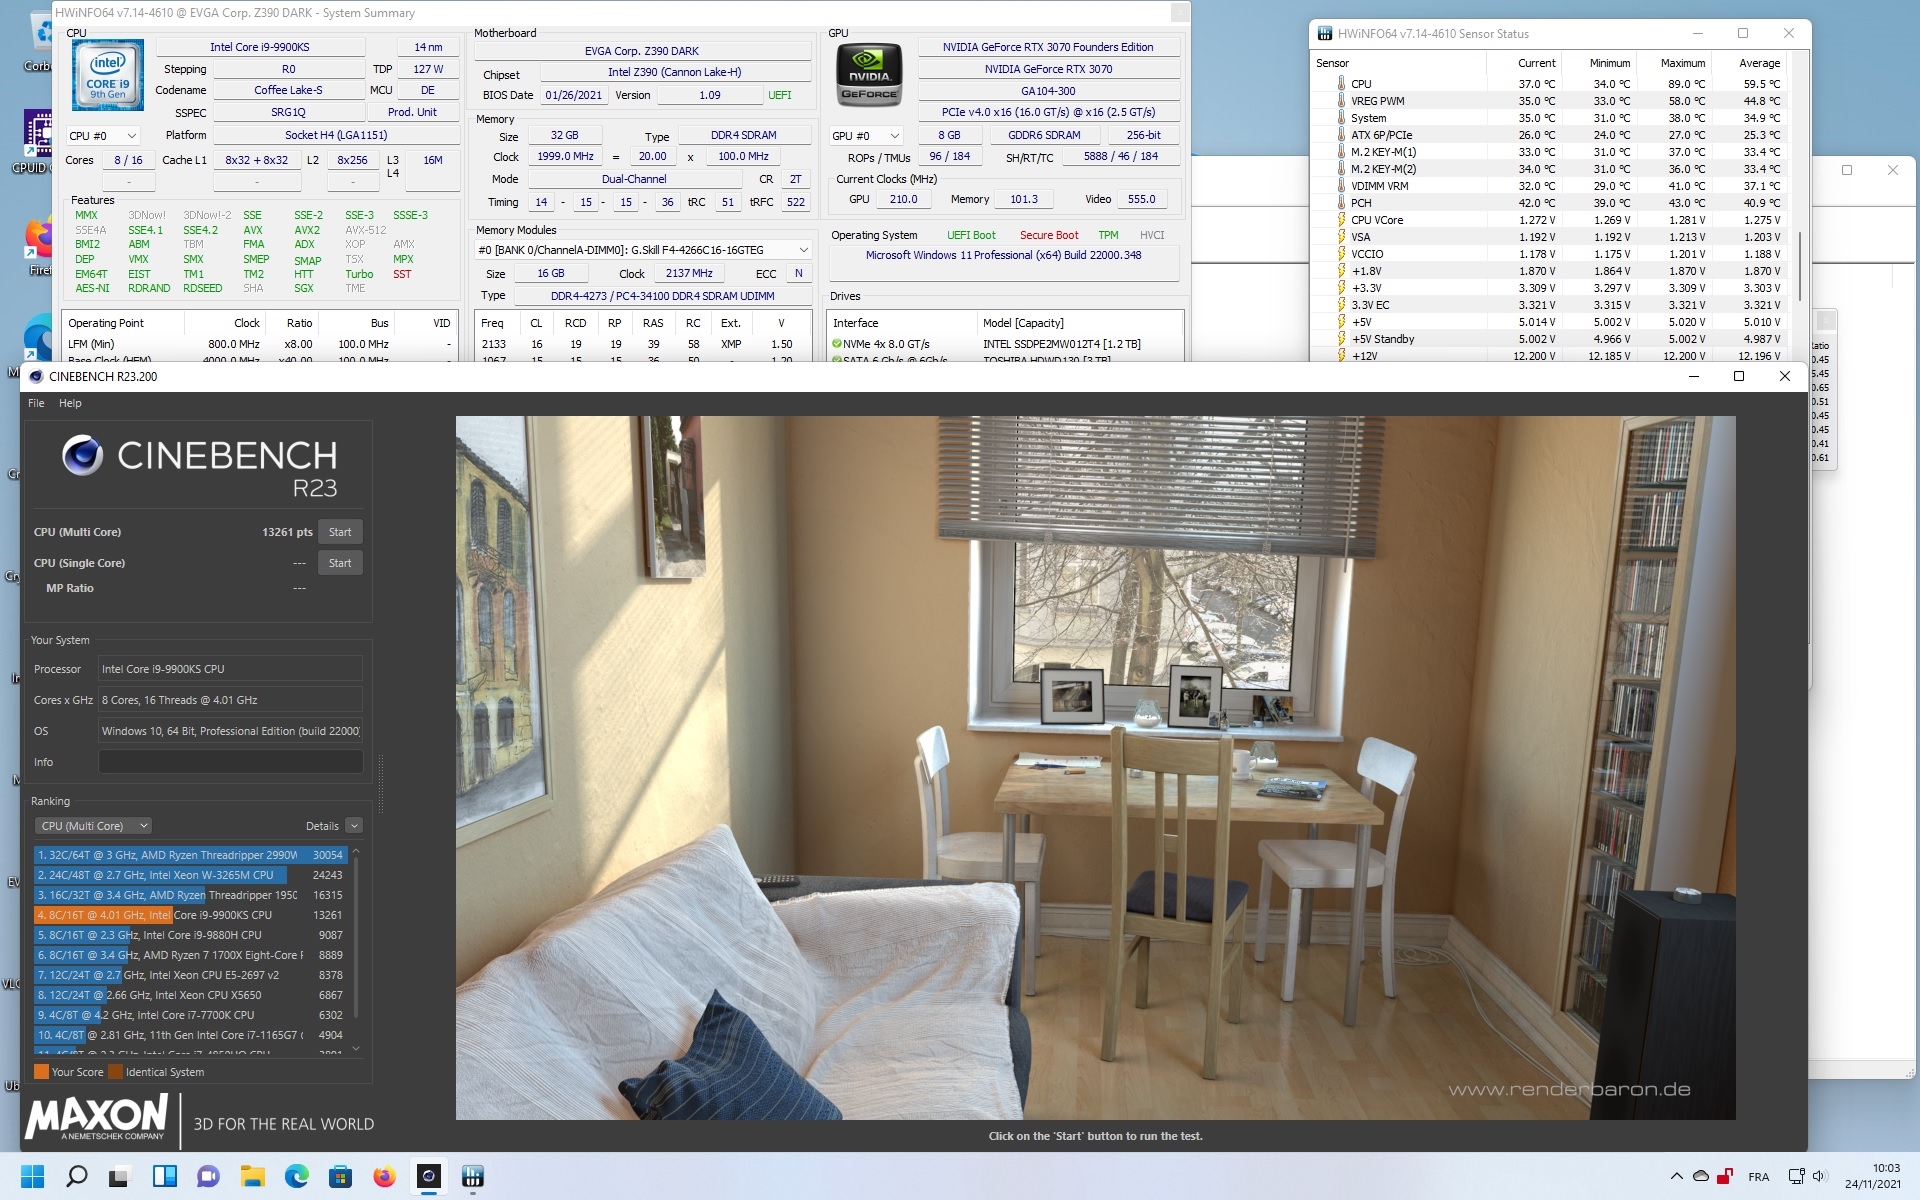This screenshot has height=1200, width=1920.
Task: Open Microsoft Store from the taskbar
Action: pyautogui.click(x=340, y=1176)
